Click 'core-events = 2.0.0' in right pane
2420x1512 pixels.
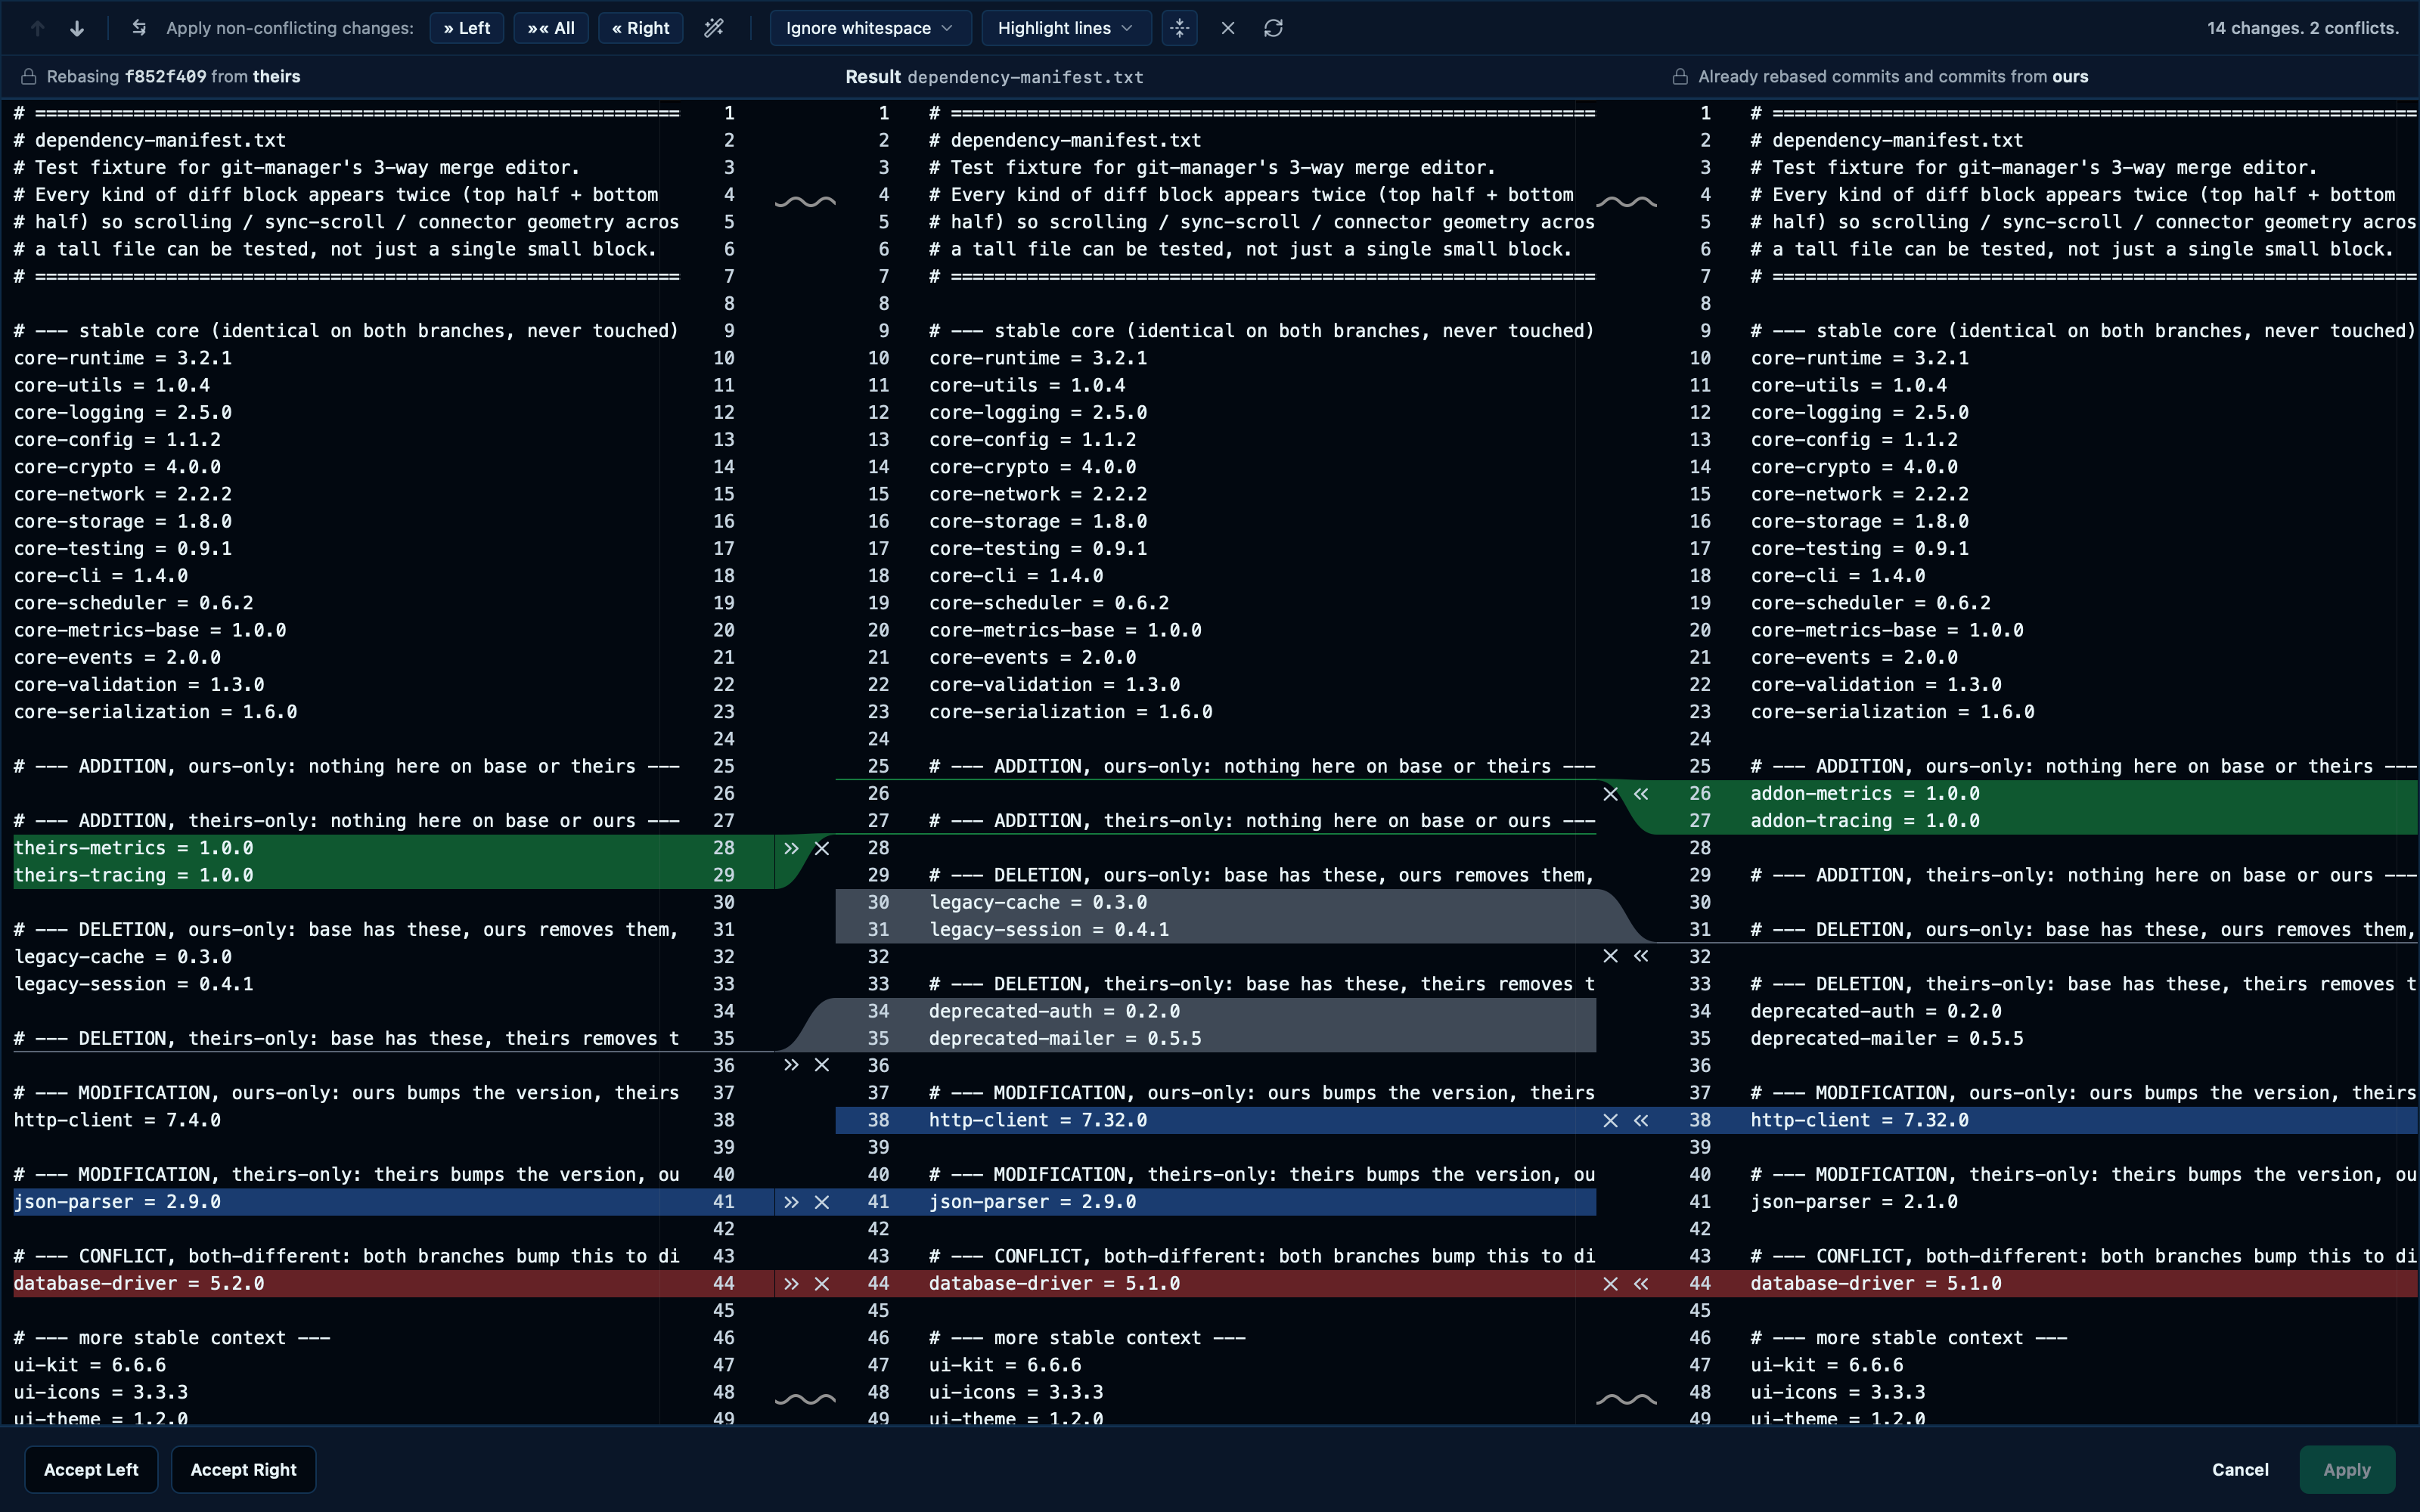pyautogui.click(x=1854, y=658)
